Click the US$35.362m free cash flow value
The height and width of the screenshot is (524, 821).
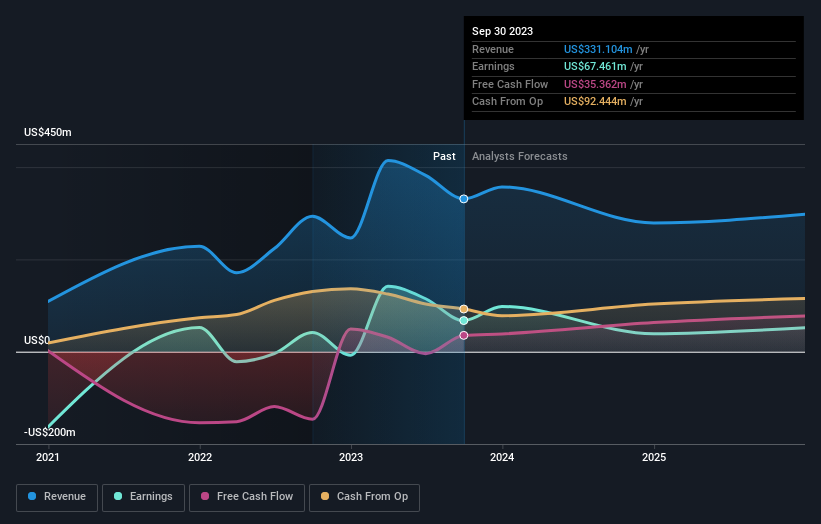595,84
